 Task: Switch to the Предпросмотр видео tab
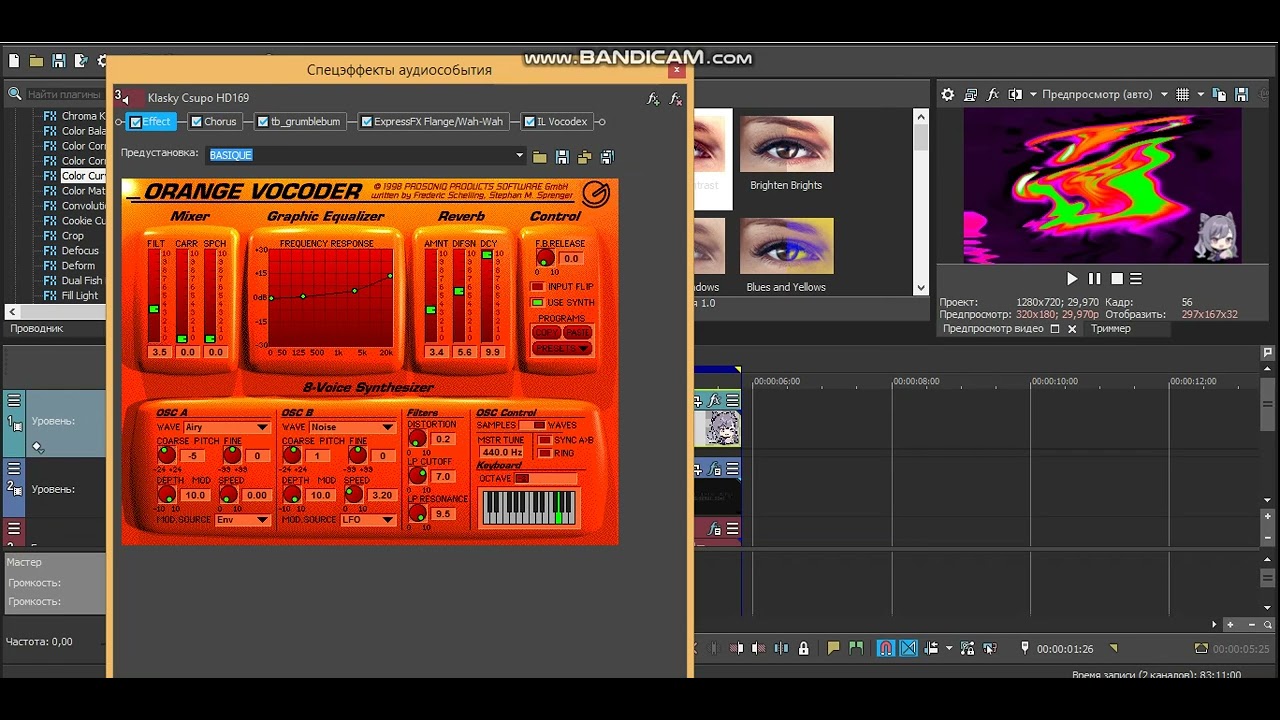[x=993, y=329]
